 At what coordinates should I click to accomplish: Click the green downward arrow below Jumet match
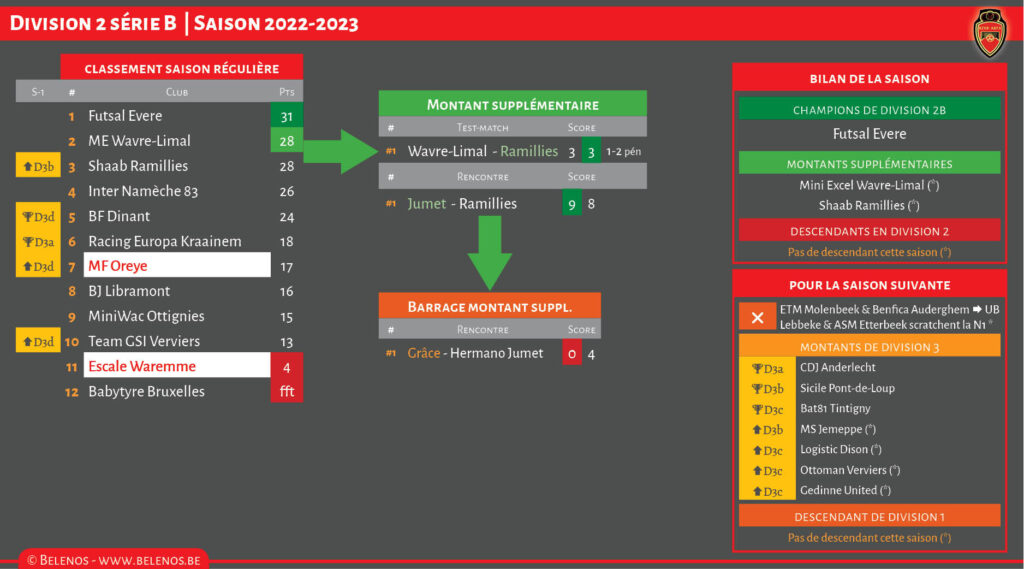point(489,255)
